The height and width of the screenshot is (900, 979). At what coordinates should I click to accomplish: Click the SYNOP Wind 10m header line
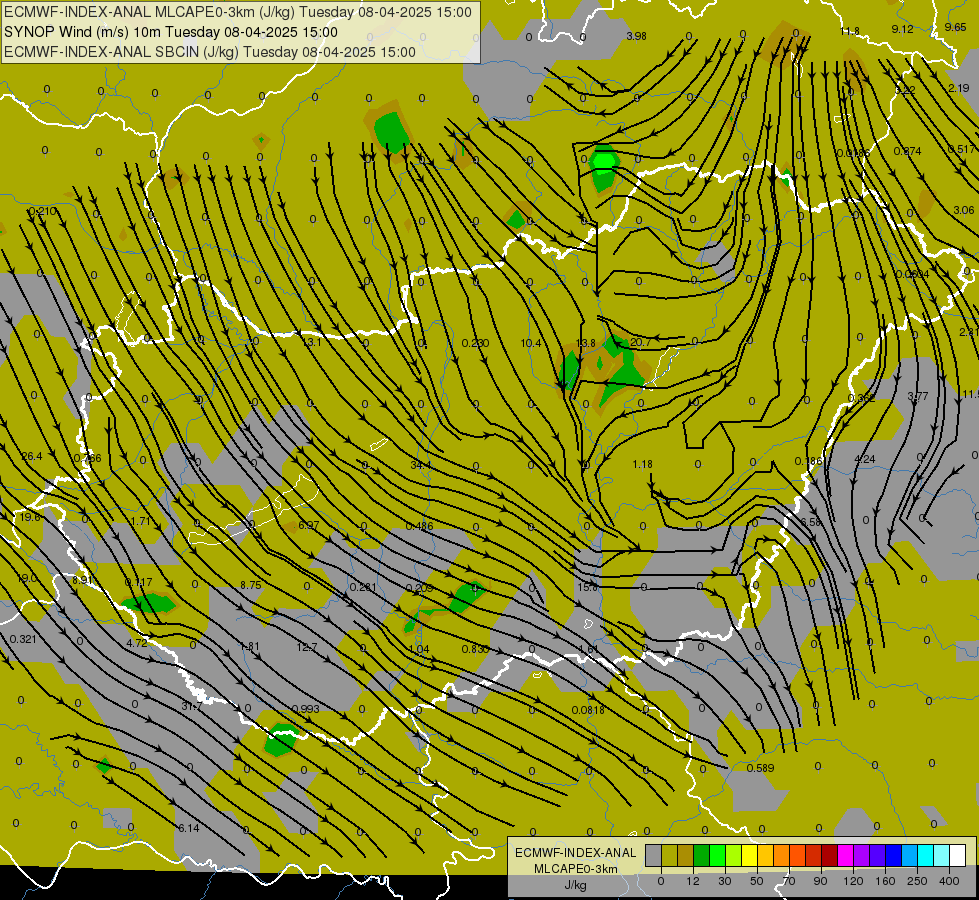click(x=171, y=32)
